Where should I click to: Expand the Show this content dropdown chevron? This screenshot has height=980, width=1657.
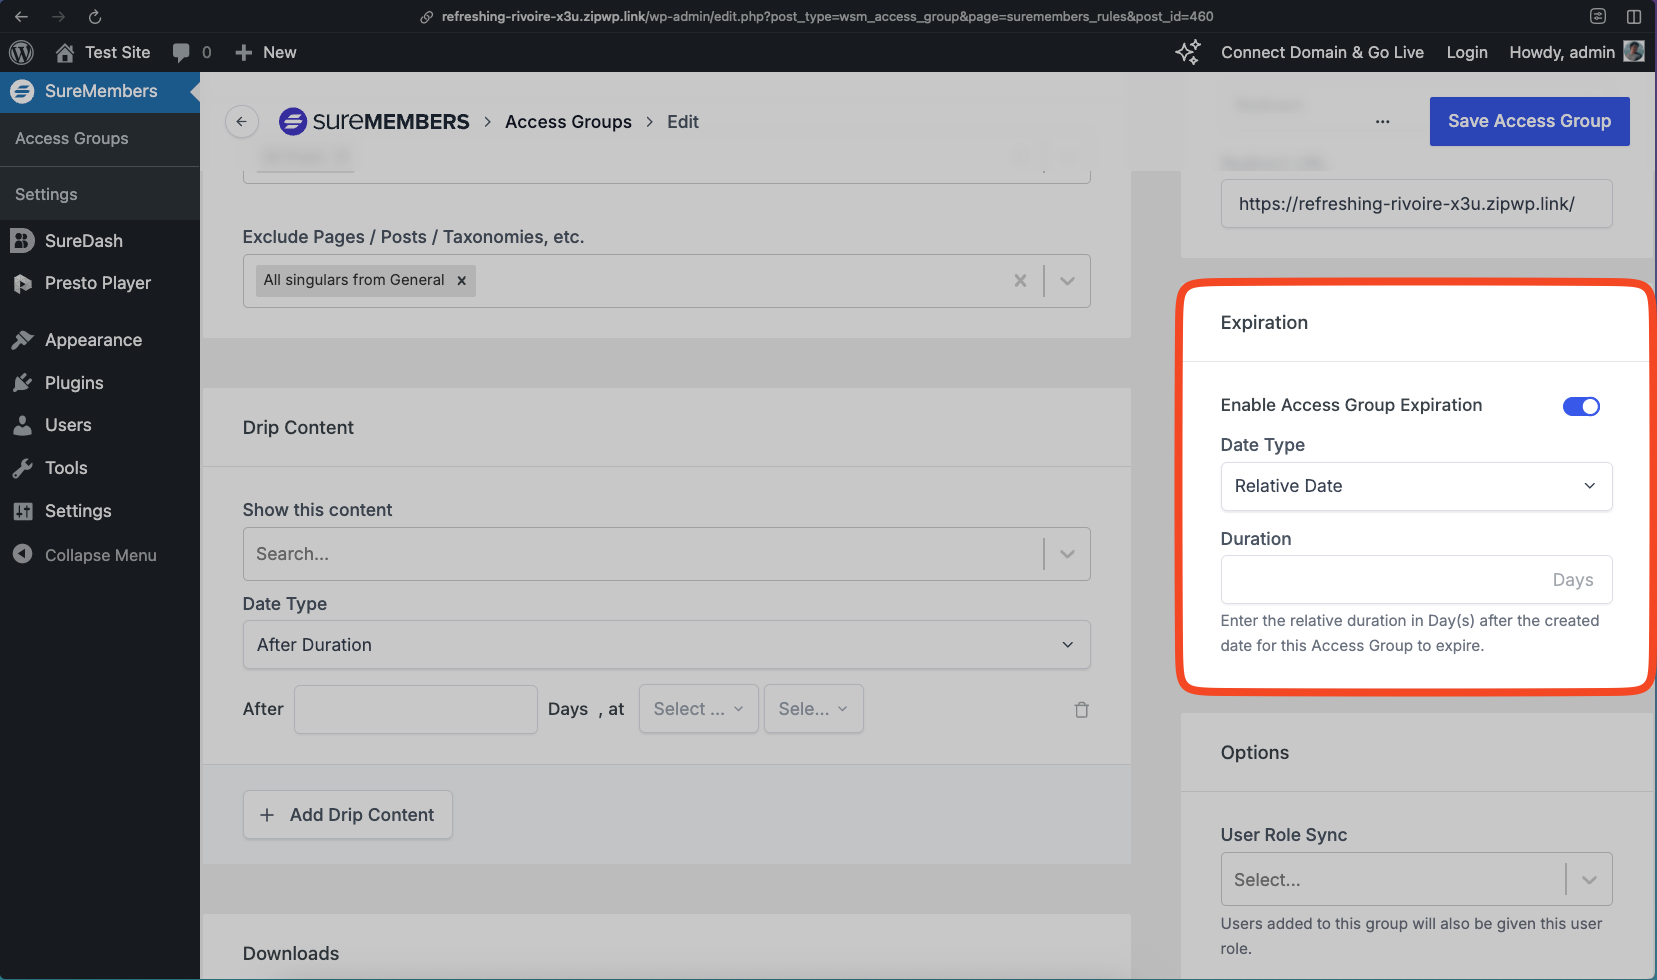tap(1067, 554)
